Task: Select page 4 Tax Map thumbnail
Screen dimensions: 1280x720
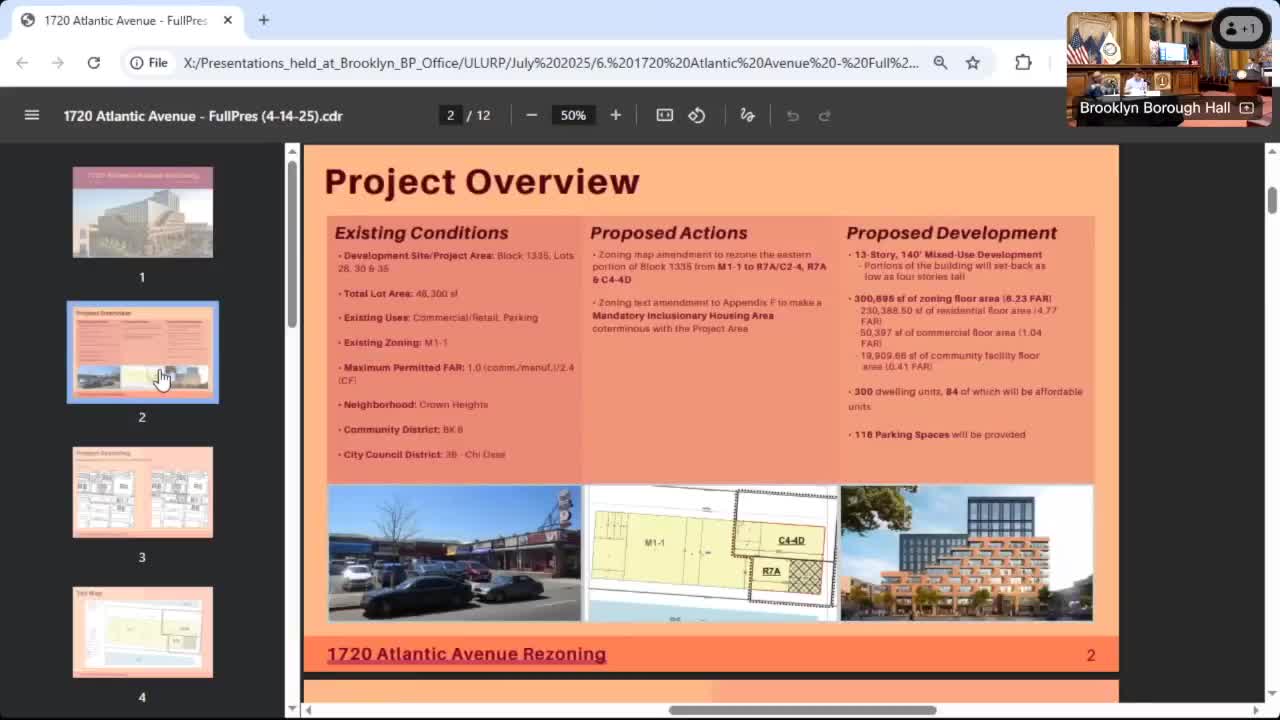Action: pos(143,632)
